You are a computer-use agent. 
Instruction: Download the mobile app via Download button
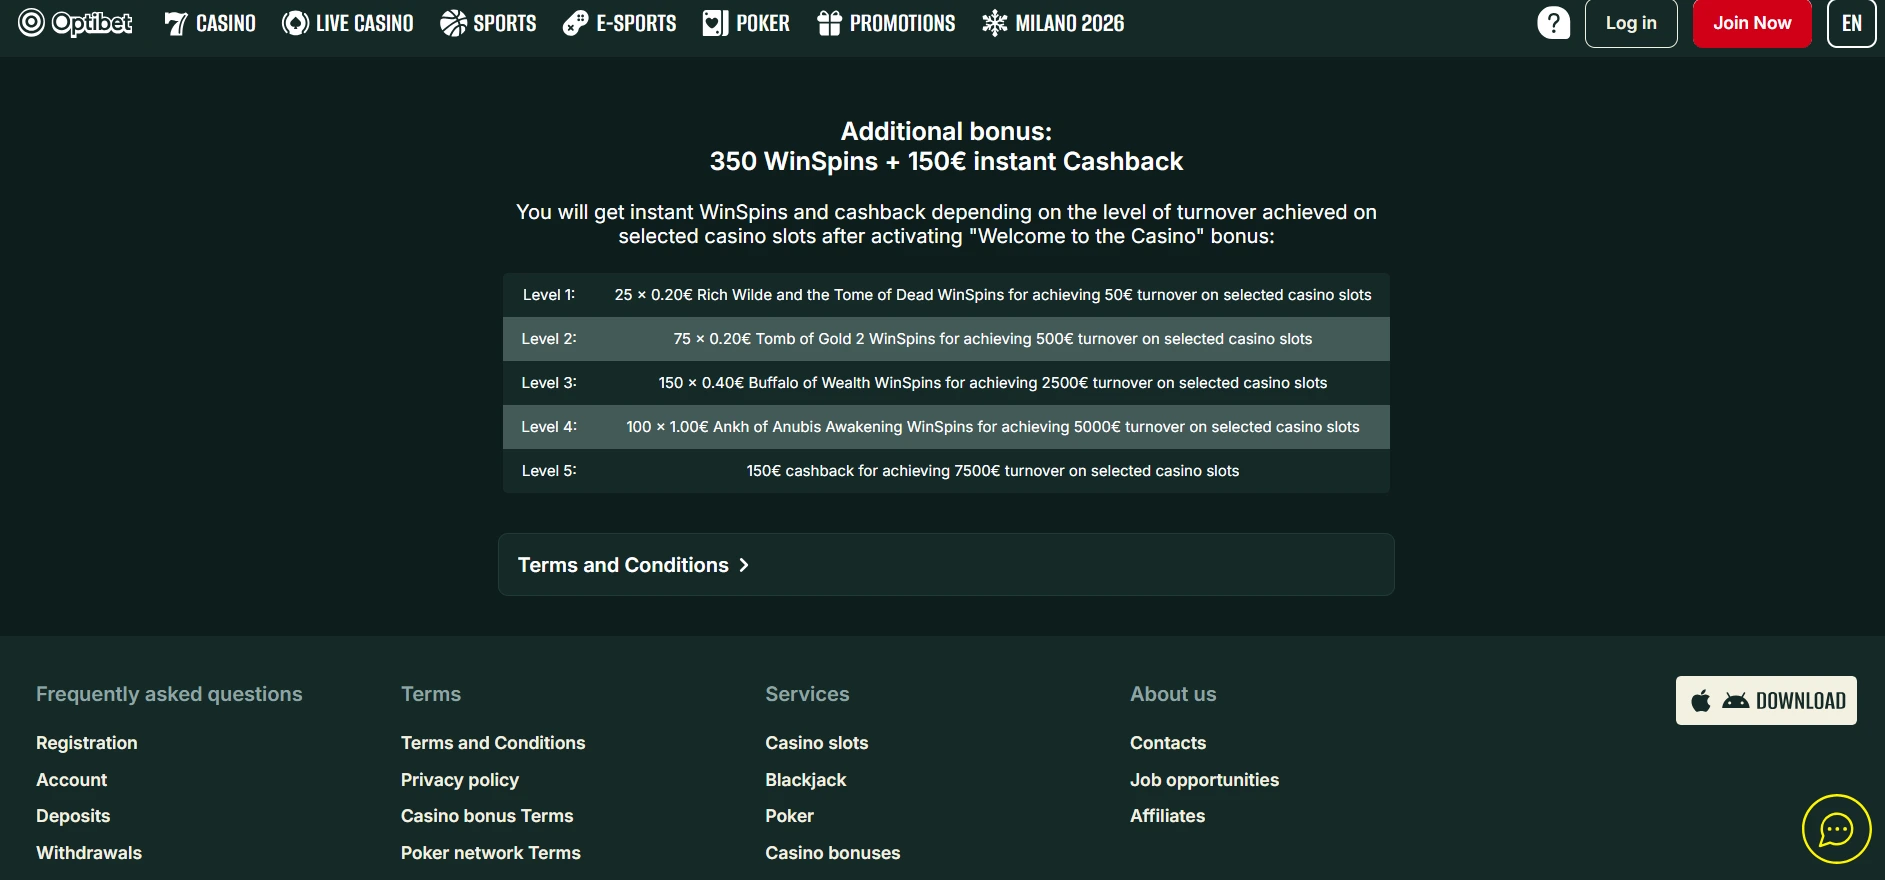1765,700
